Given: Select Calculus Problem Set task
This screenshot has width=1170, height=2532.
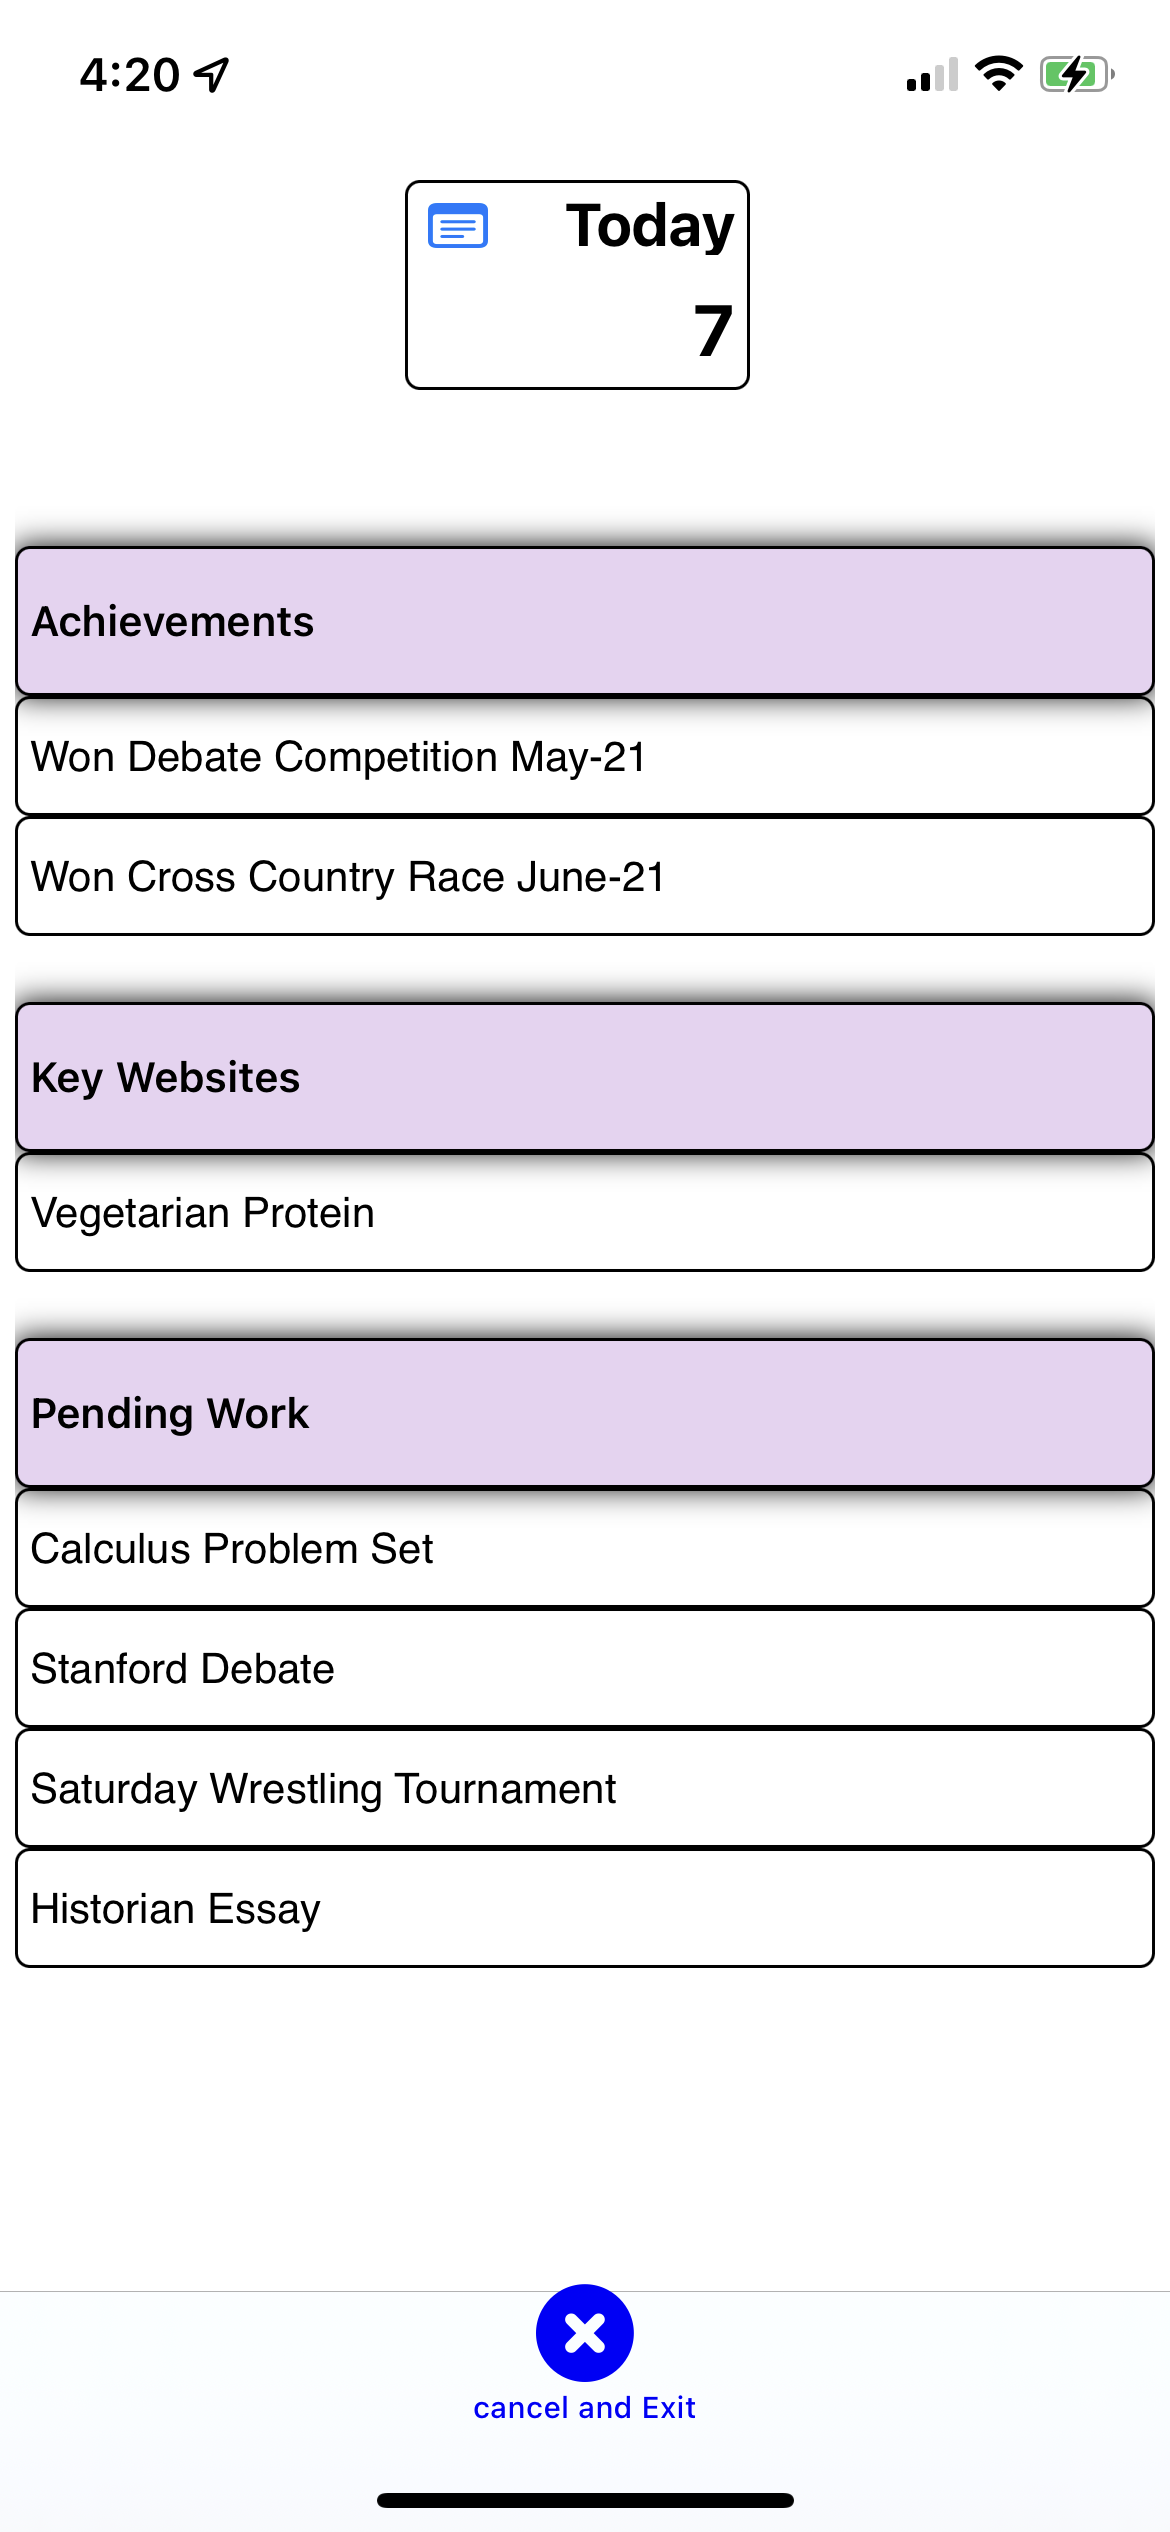Looking at the screenshot, I should (x=585, y=1549).
